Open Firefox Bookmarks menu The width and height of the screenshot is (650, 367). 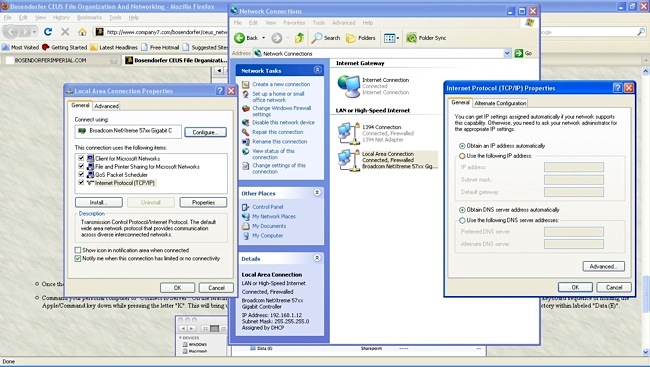[x=89, y=17]
